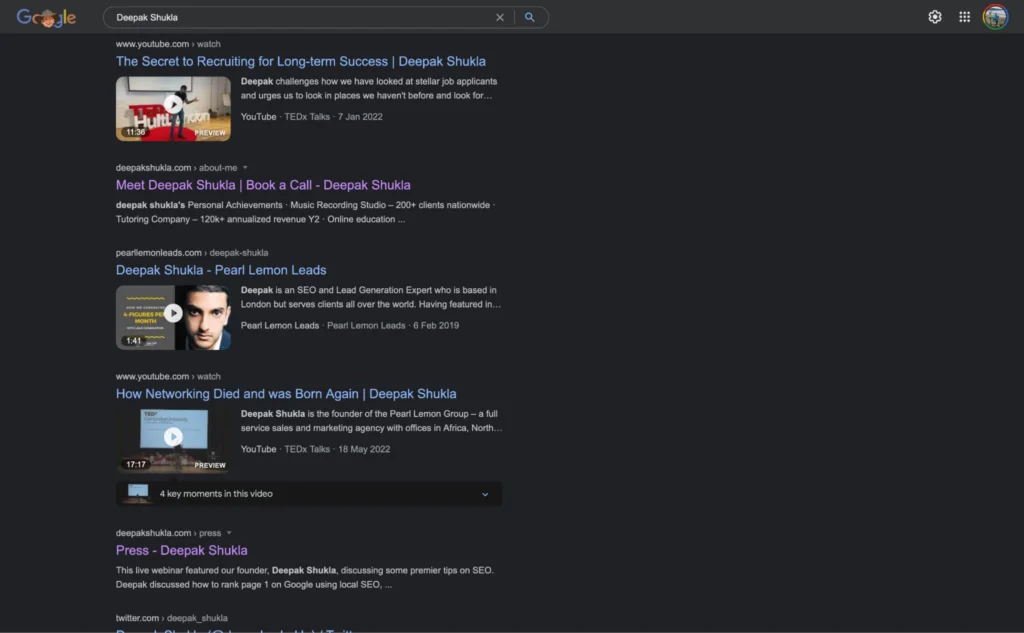Open 'Deepak Shukla - Pearl Lemon Leads' link
Image resolution: width=1024 pixels, height=633 pixels.
(221, 270)
